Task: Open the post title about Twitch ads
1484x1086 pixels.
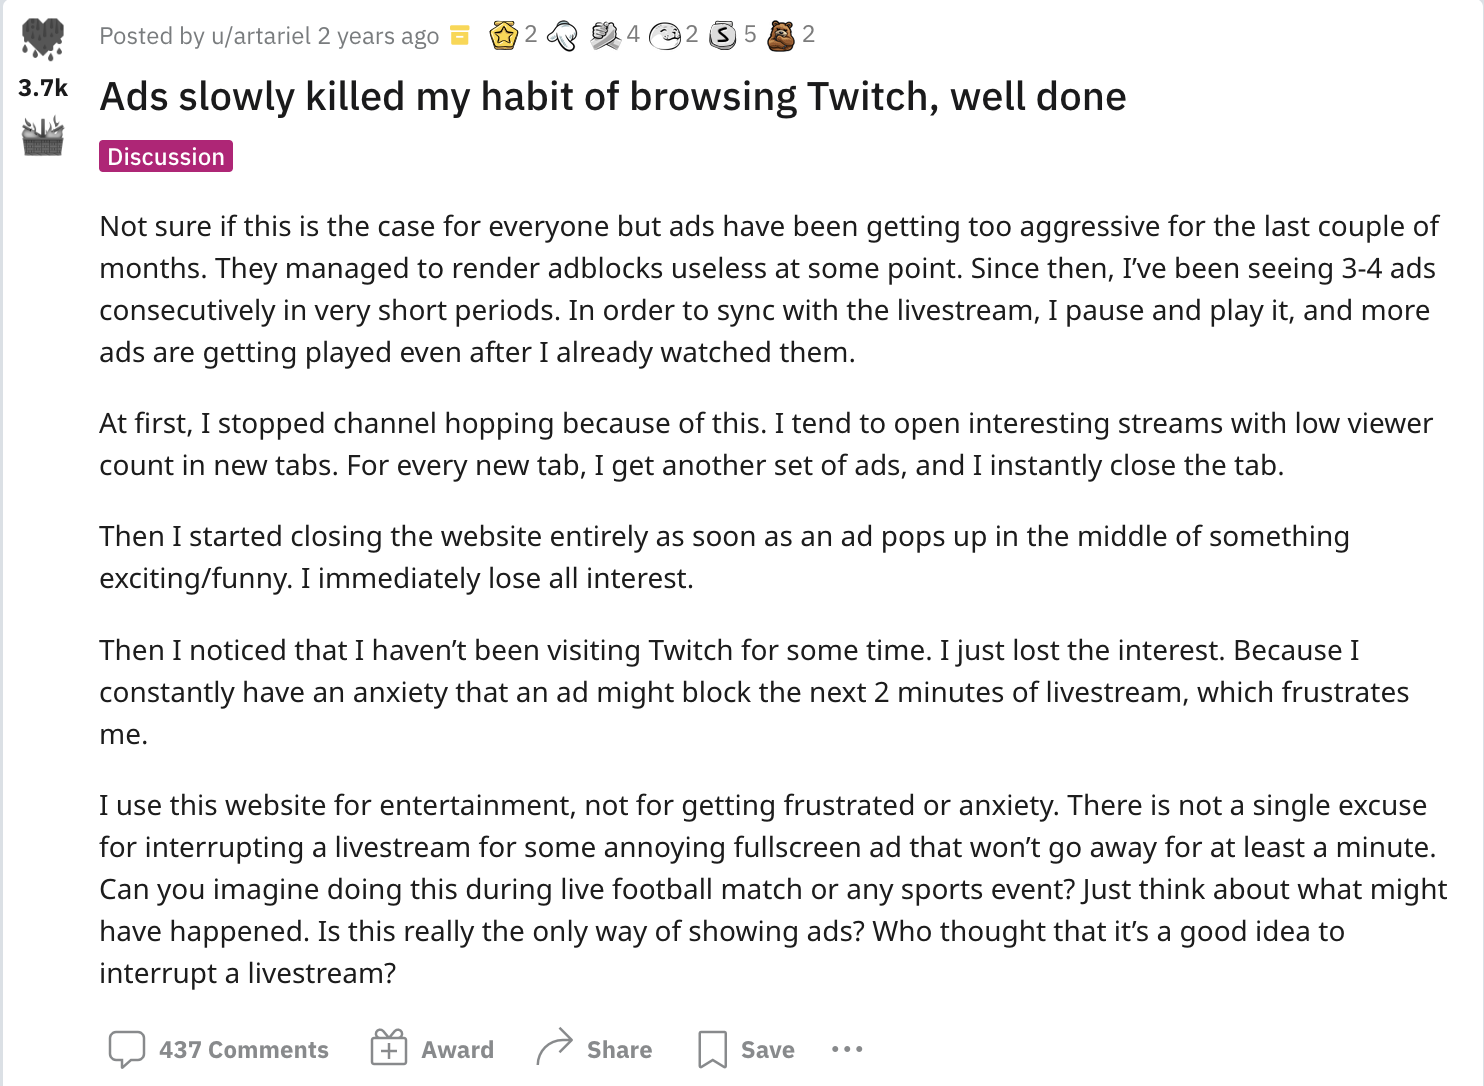Action: click(613, 96)
